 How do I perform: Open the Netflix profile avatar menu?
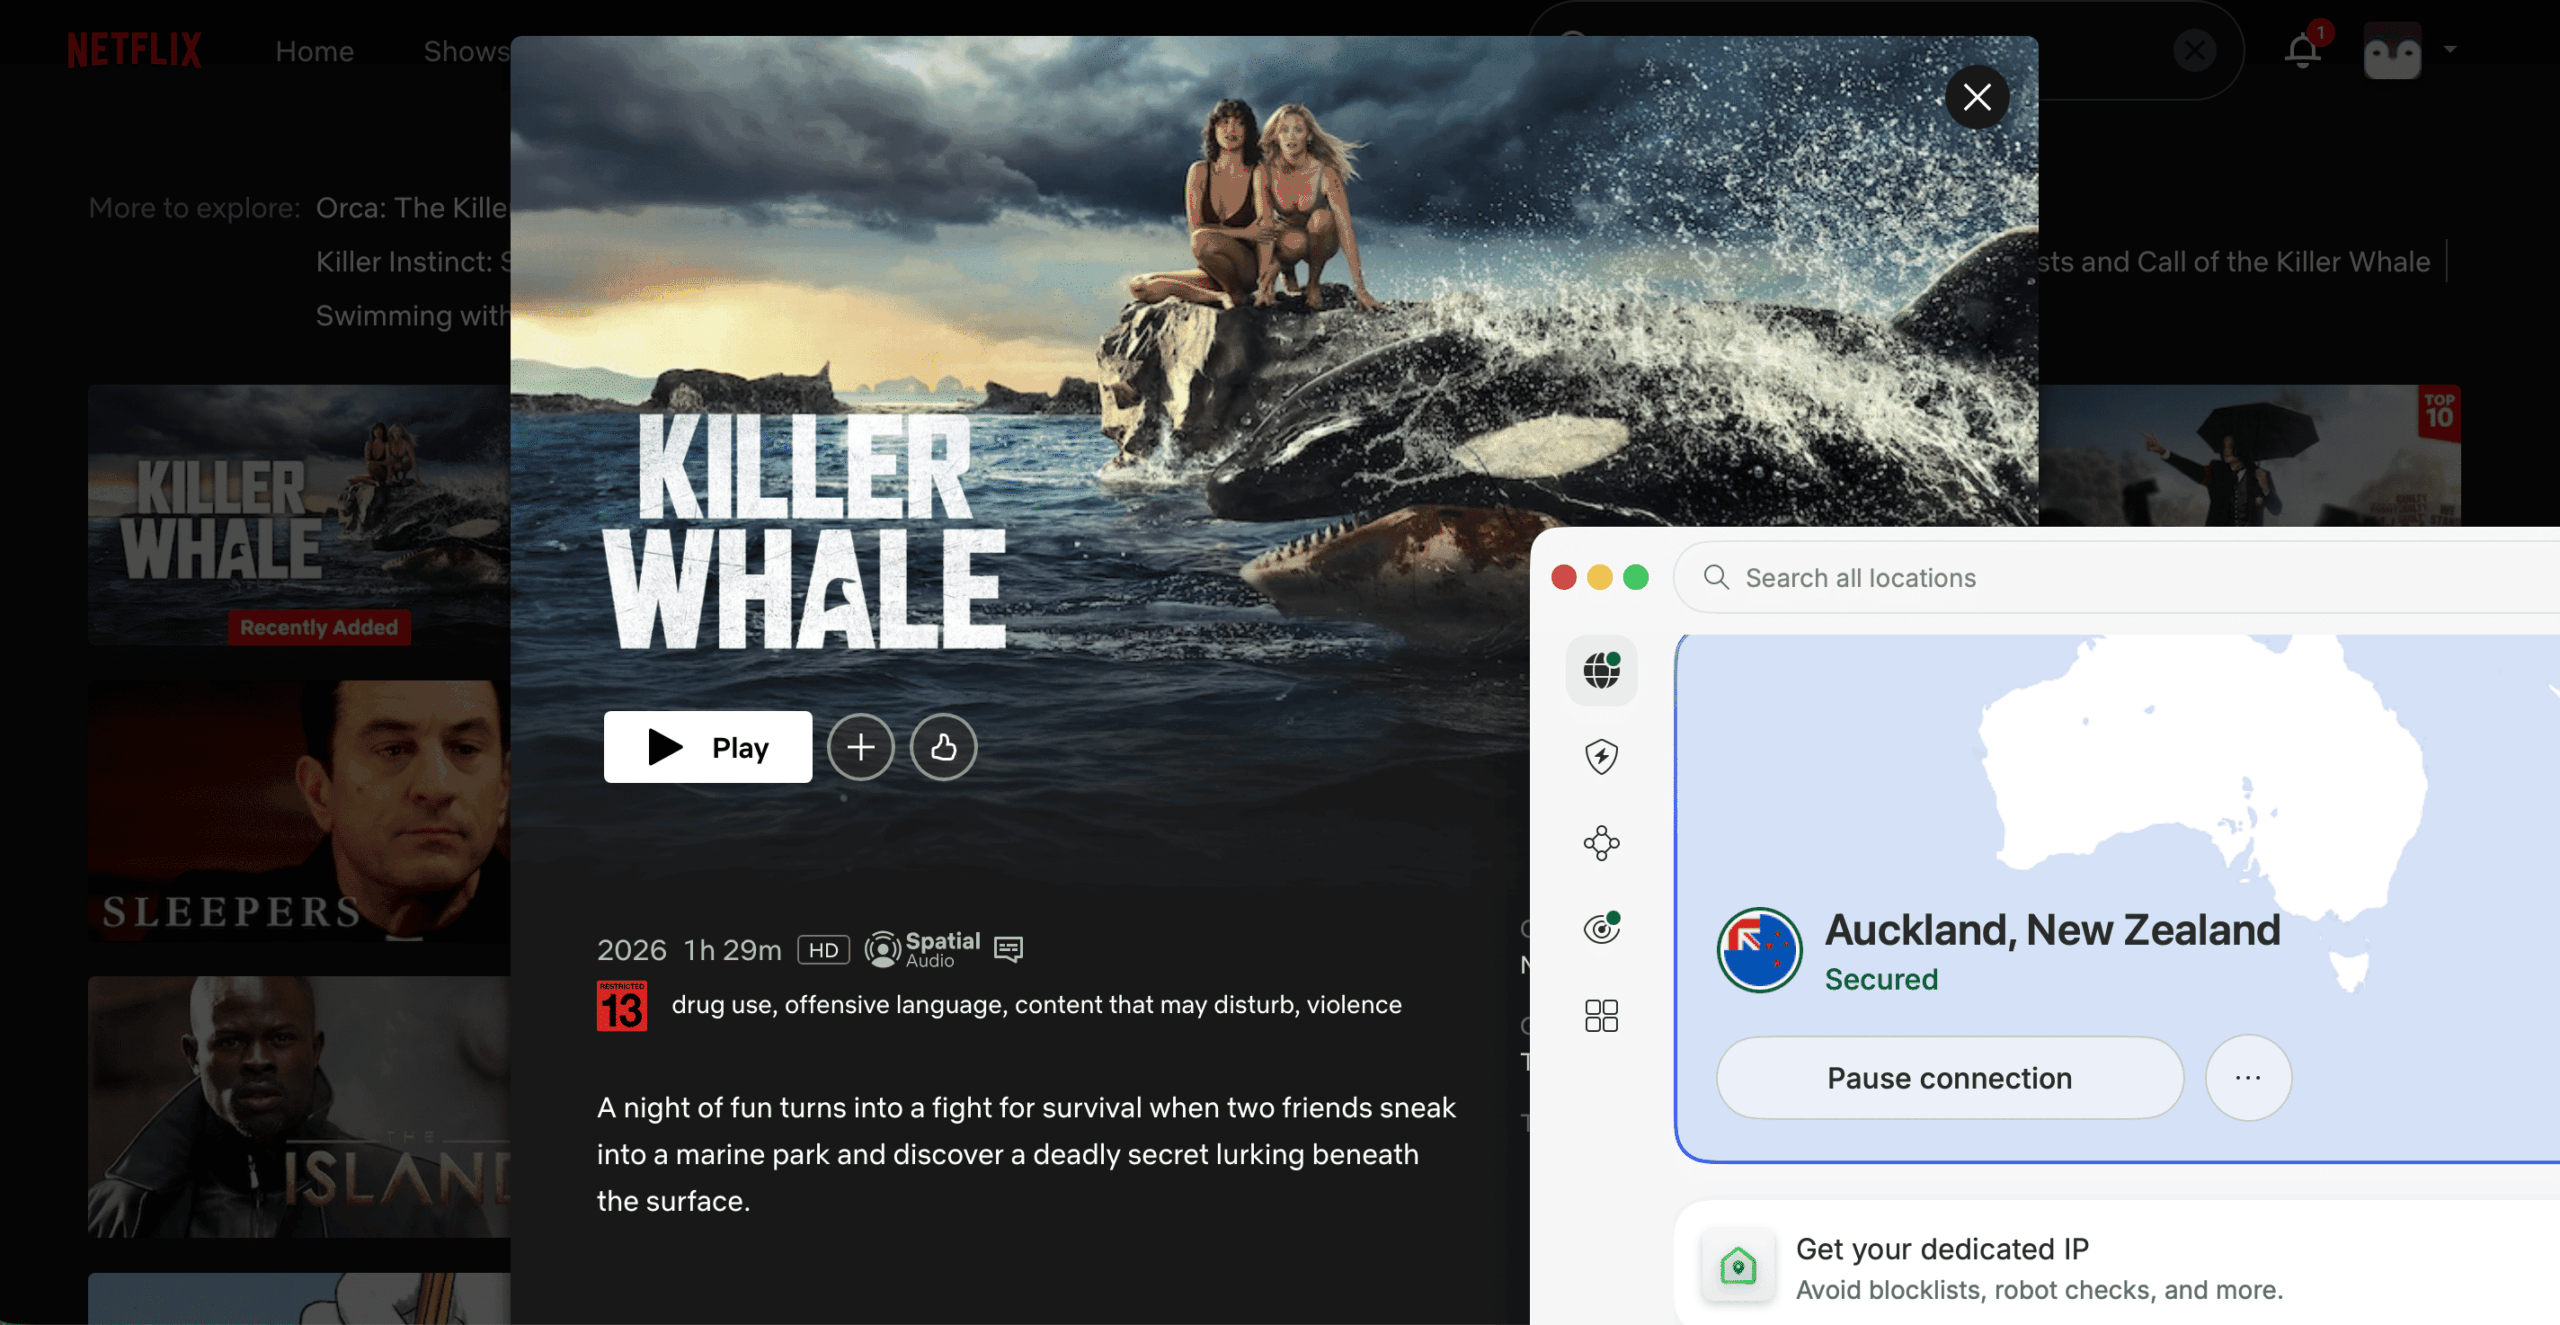[2392, 50]
